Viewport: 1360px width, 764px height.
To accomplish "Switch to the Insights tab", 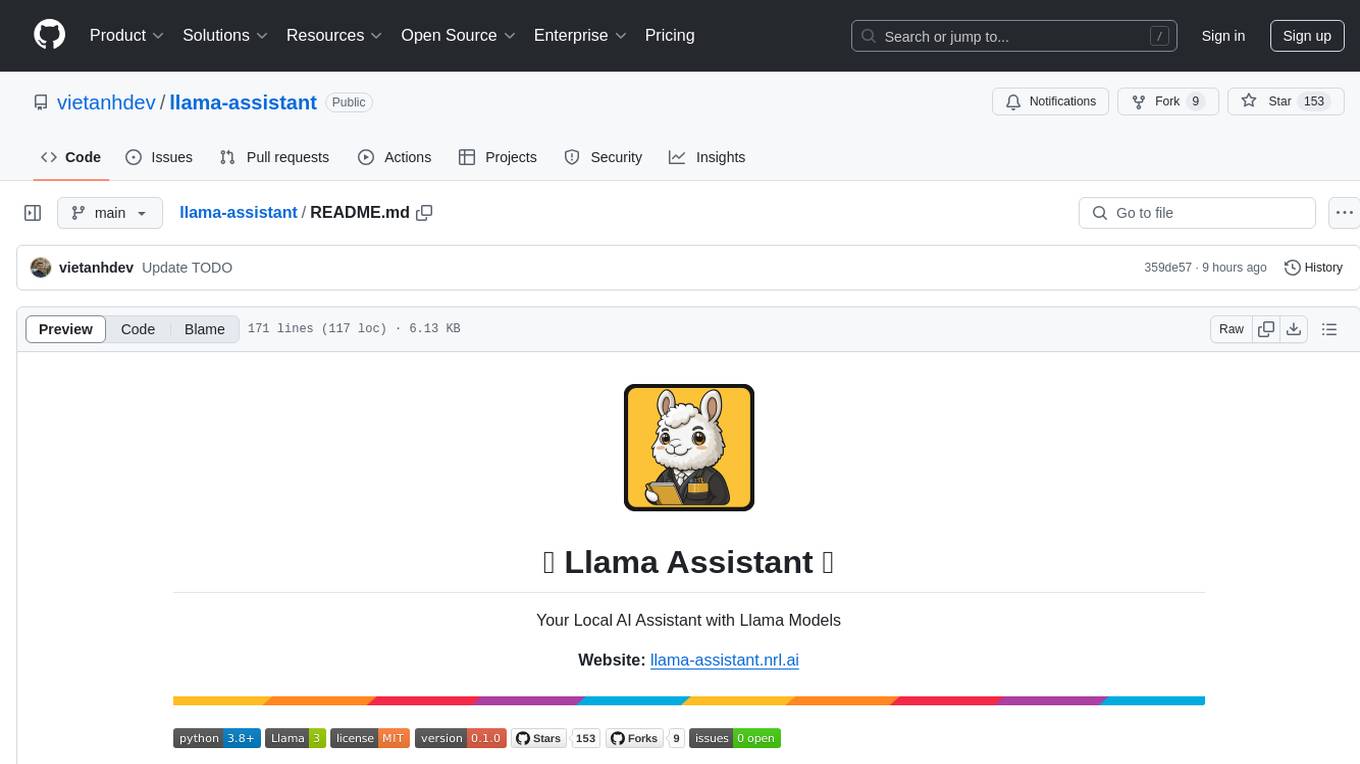I will pos(707,157).
